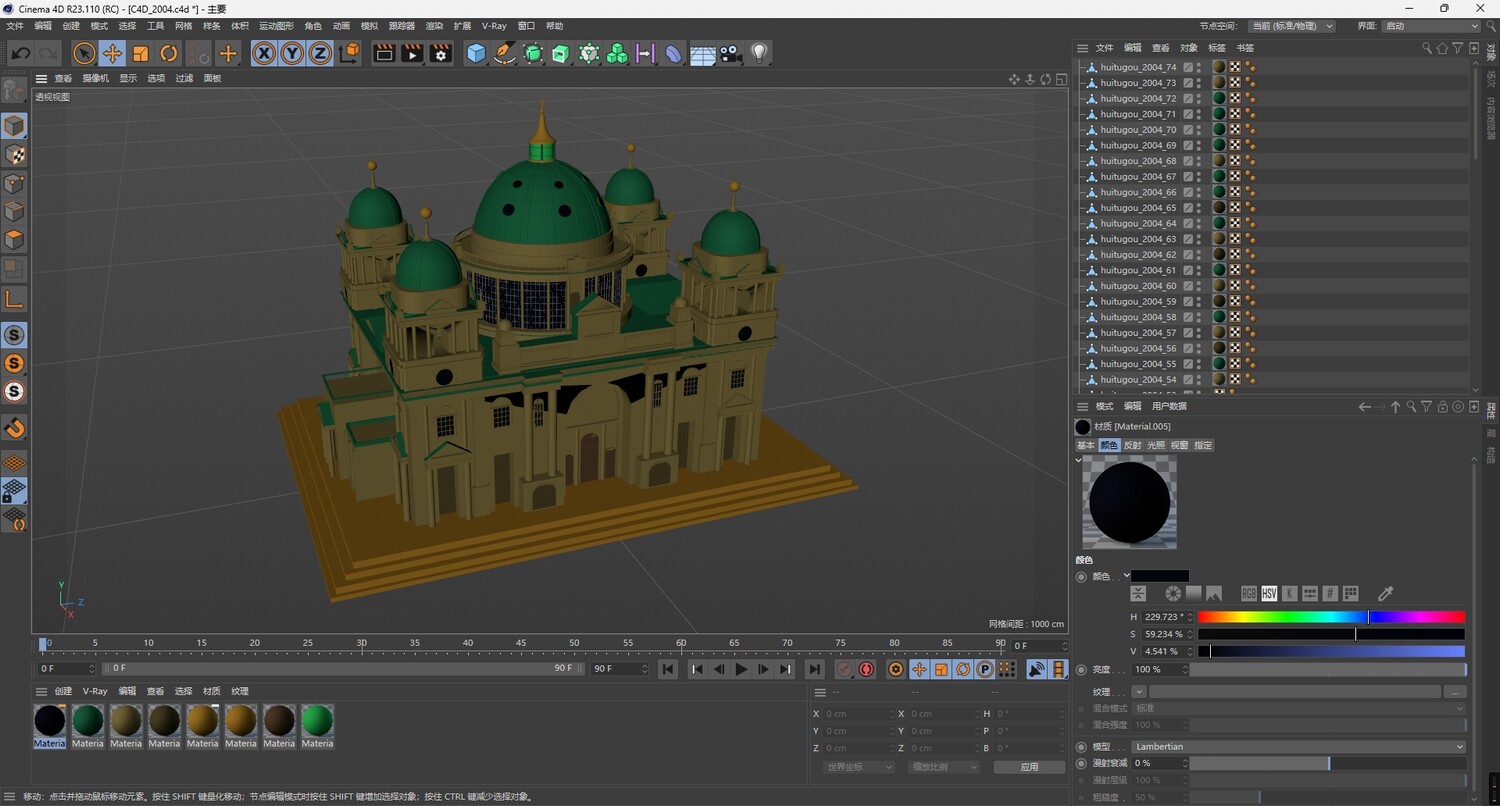The width and height of the screenshot is (1500, 806).
Task: Open the 渲染 menu in the menu bar
Action: point(434,26)
